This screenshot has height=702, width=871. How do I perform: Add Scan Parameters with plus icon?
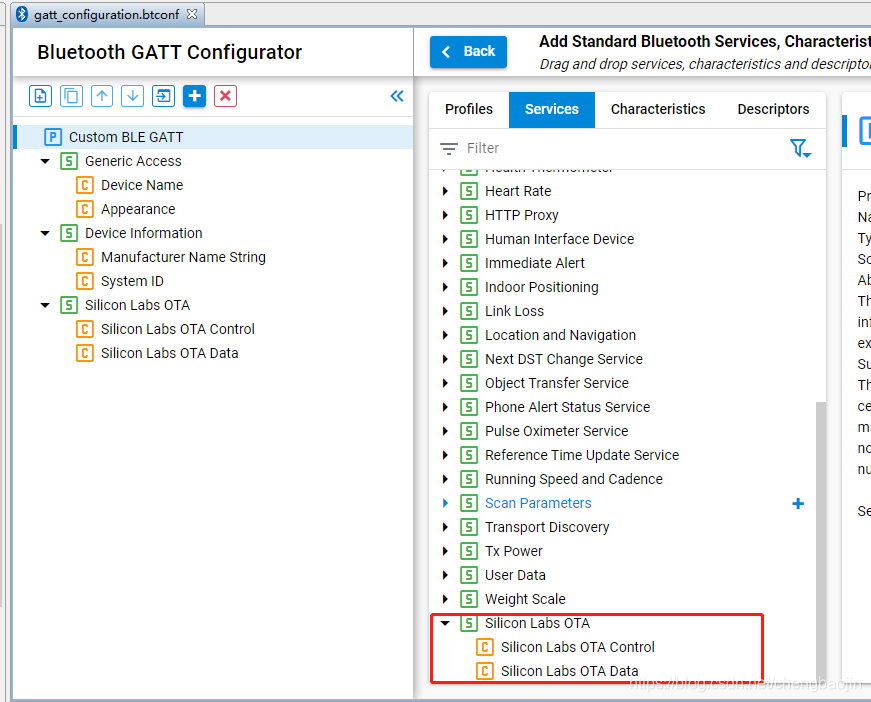pos(798,503)
